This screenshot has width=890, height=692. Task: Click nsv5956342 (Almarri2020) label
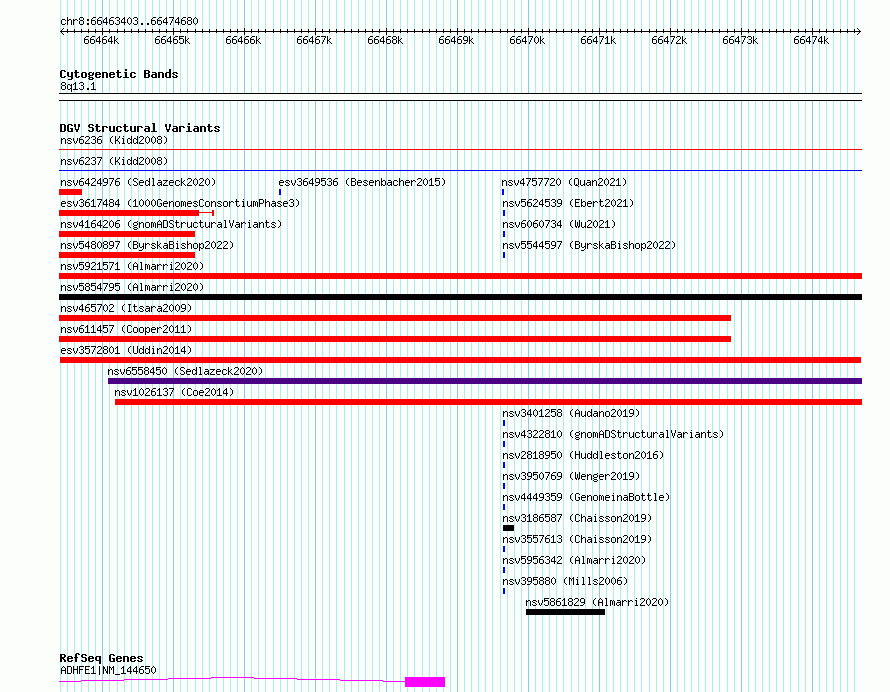point(574,560)
